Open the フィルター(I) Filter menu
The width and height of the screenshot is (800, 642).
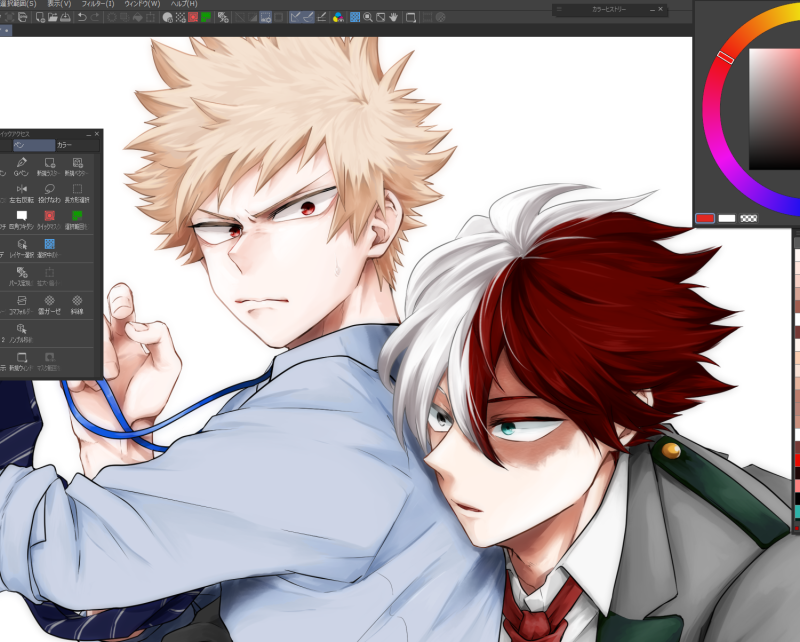coord(97,4)
